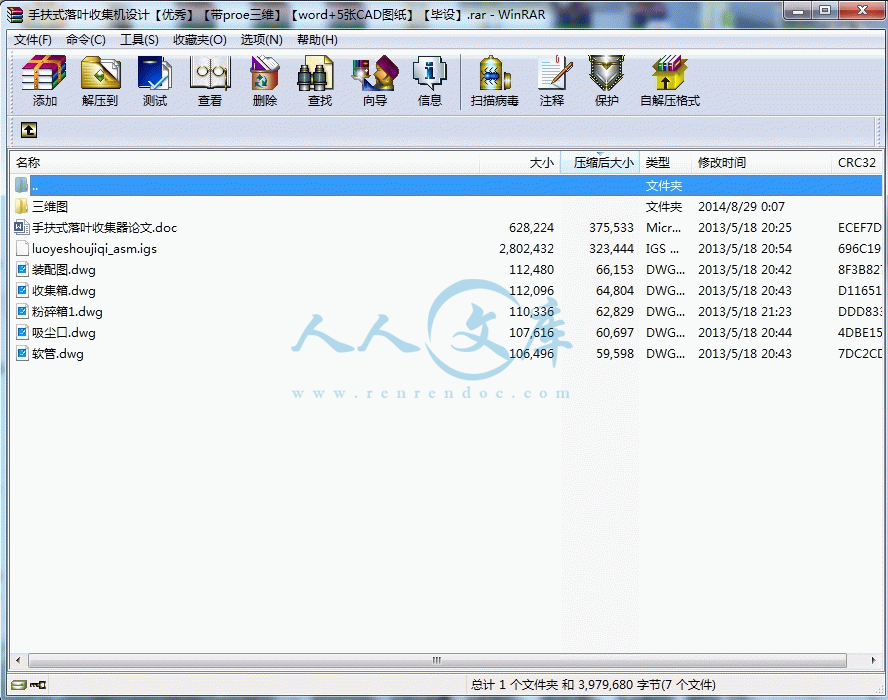Click the Micr... type cell
Viewport: 888px width, 700px height.
pos(663,228)
